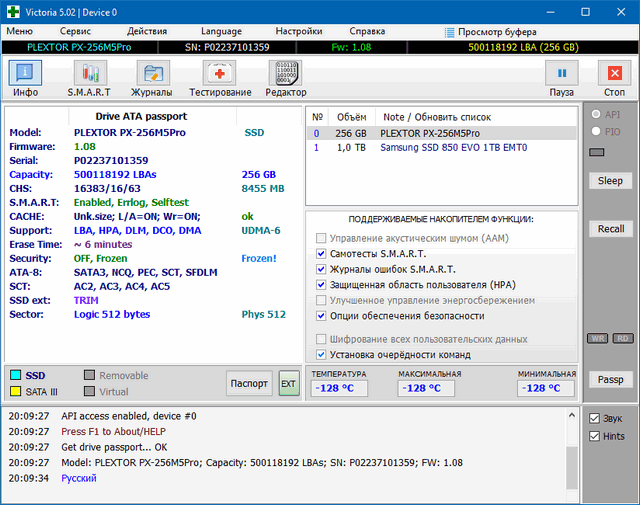Switch to Тестирование test icon
640x505 pixels.
[x=220, y=78]
